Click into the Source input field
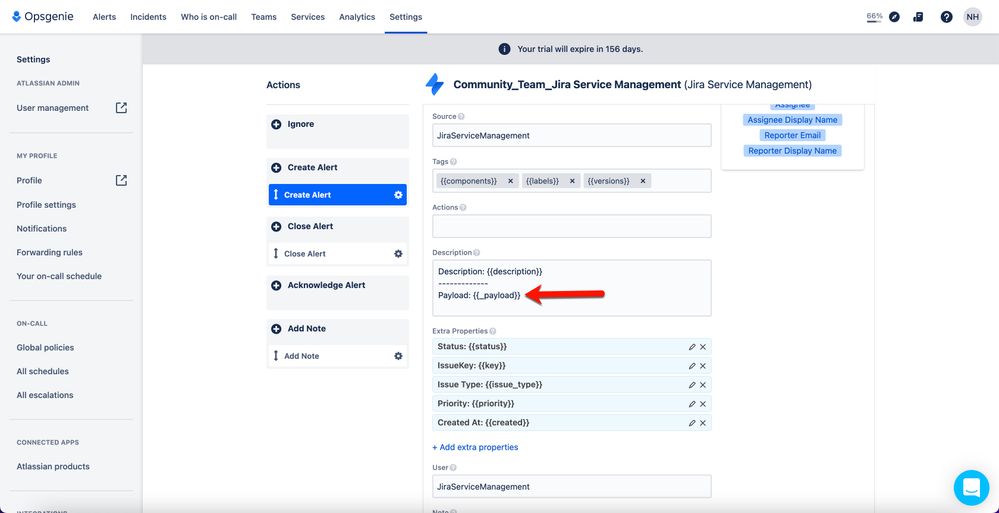Viewport: 999px width, 513px height. point(571,136)
